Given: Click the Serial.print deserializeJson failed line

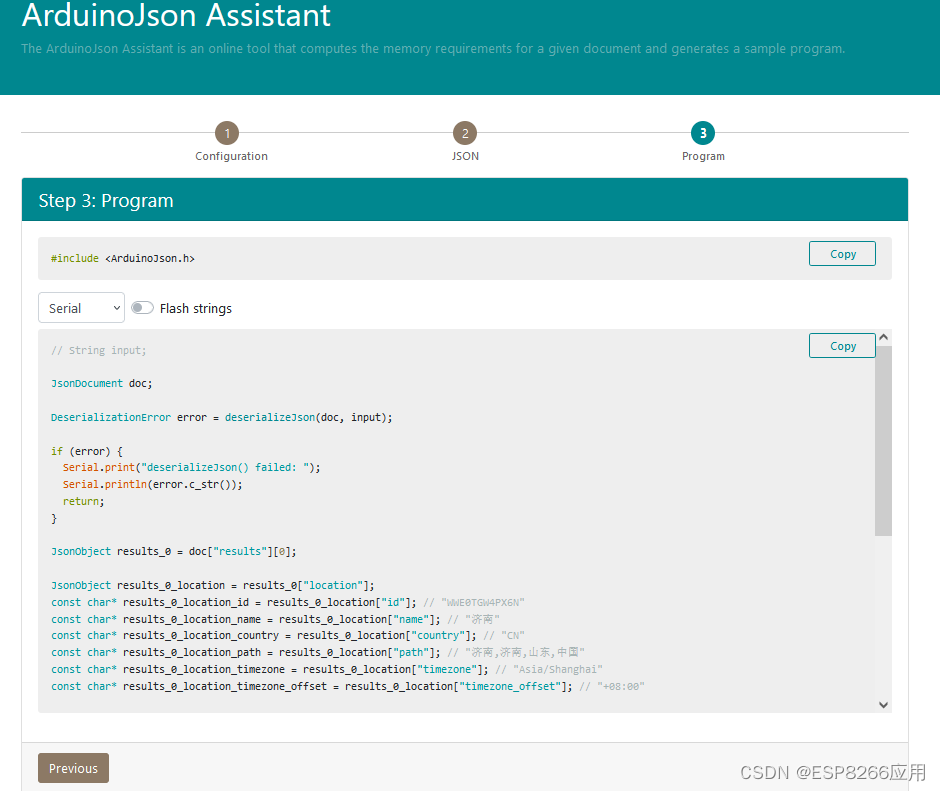Looking at the screenshot, I should point(192,467).
